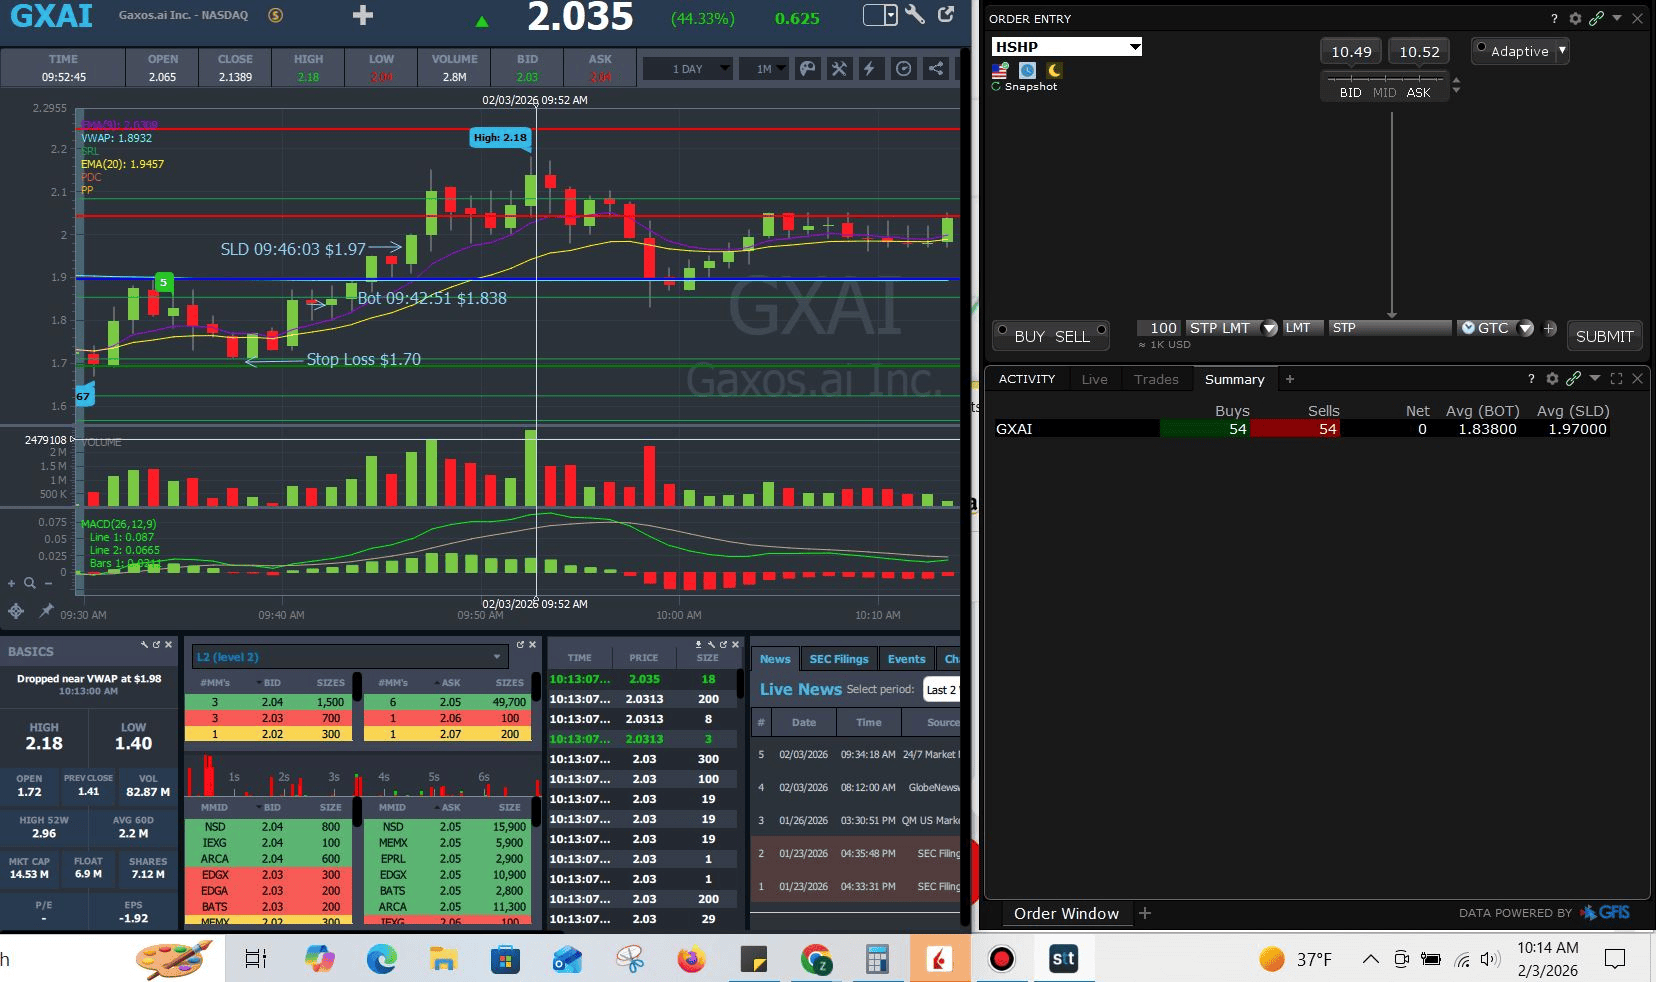Image resolution: width=1656 pixels, height=982 pixels.
Task: Open the chart tools crossed-wrench icon
Action: pyautogui.click(x=839, y=69)
